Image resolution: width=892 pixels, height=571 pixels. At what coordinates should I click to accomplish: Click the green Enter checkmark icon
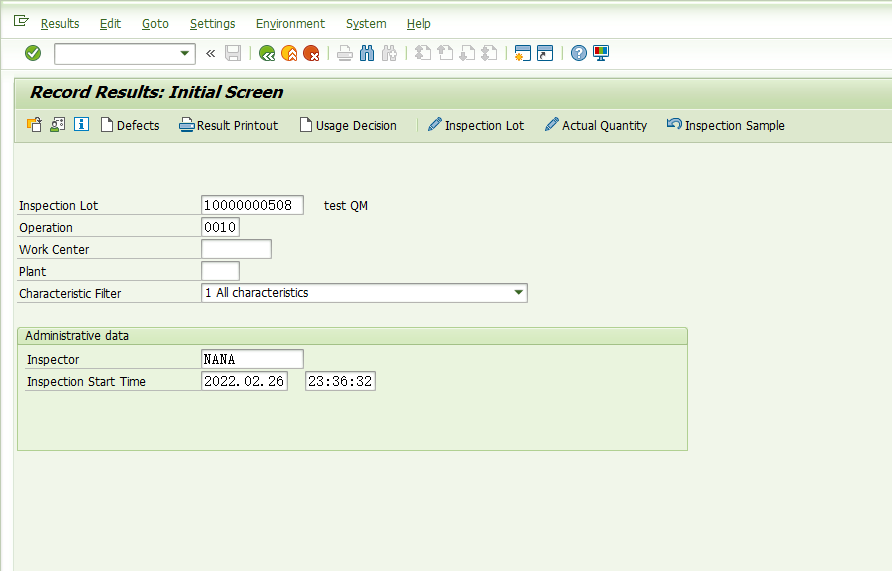pyautogui.click(x=33, y=53)
